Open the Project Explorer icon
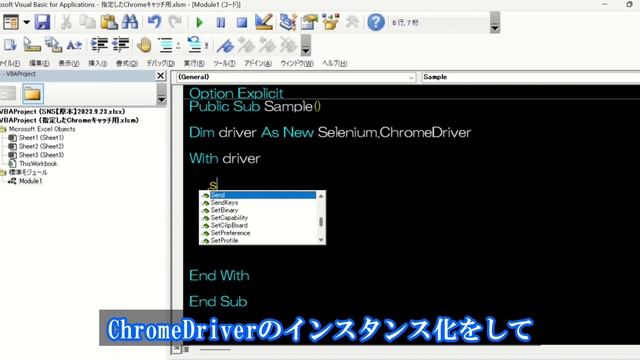The height and width of the screenshot is (360, 640). click(x=288, y=22)
